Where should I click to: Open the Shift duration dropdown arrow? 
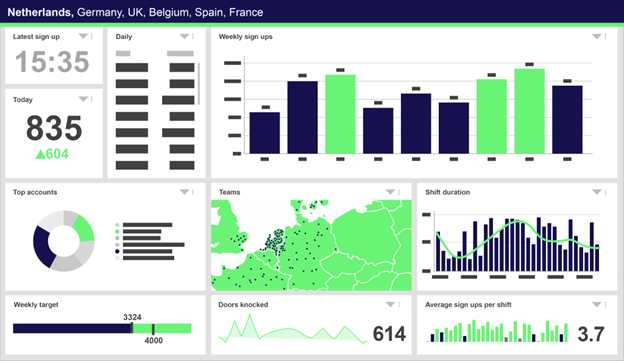[597, 192]
